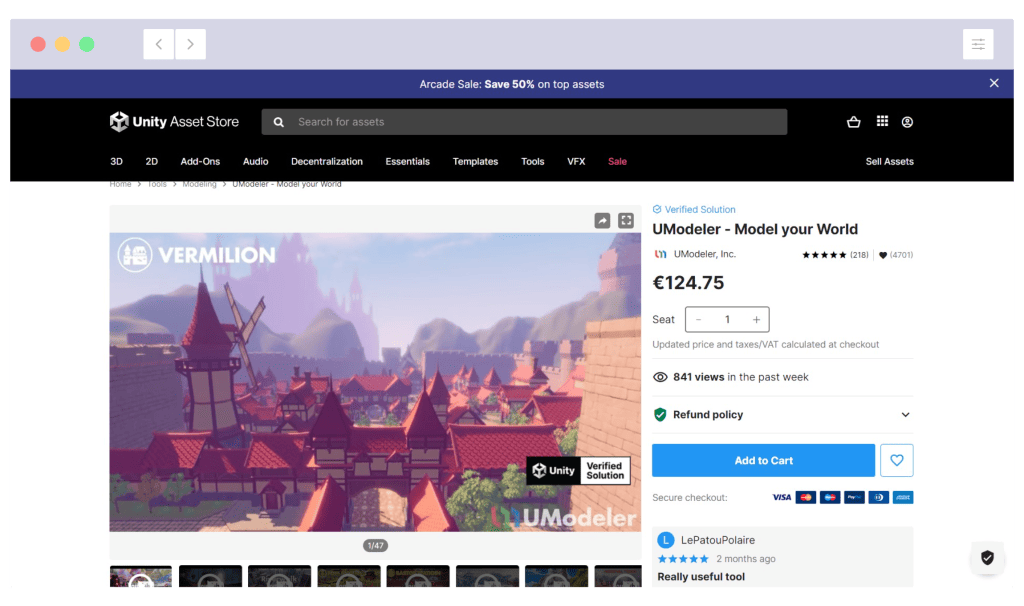Decrease seat quantity with minus button
Viewport: 1024px width, 606px height.
point(698,320)
